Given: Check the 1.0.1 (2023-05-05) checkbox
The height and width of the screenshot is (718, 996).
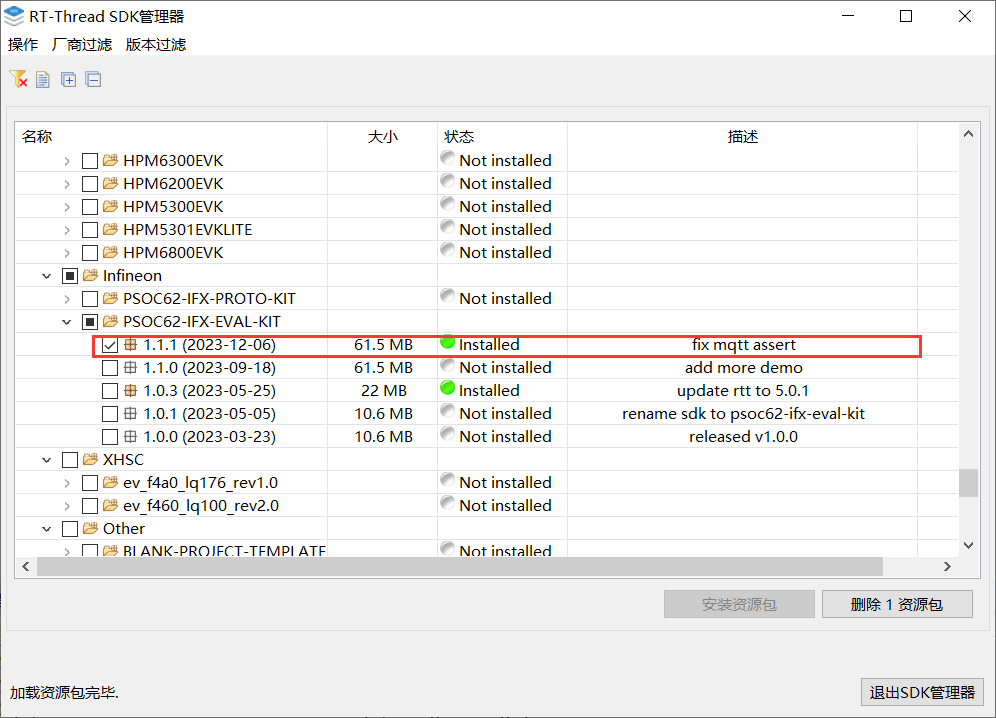Looking at the screenshot, I should click(110, 414).
